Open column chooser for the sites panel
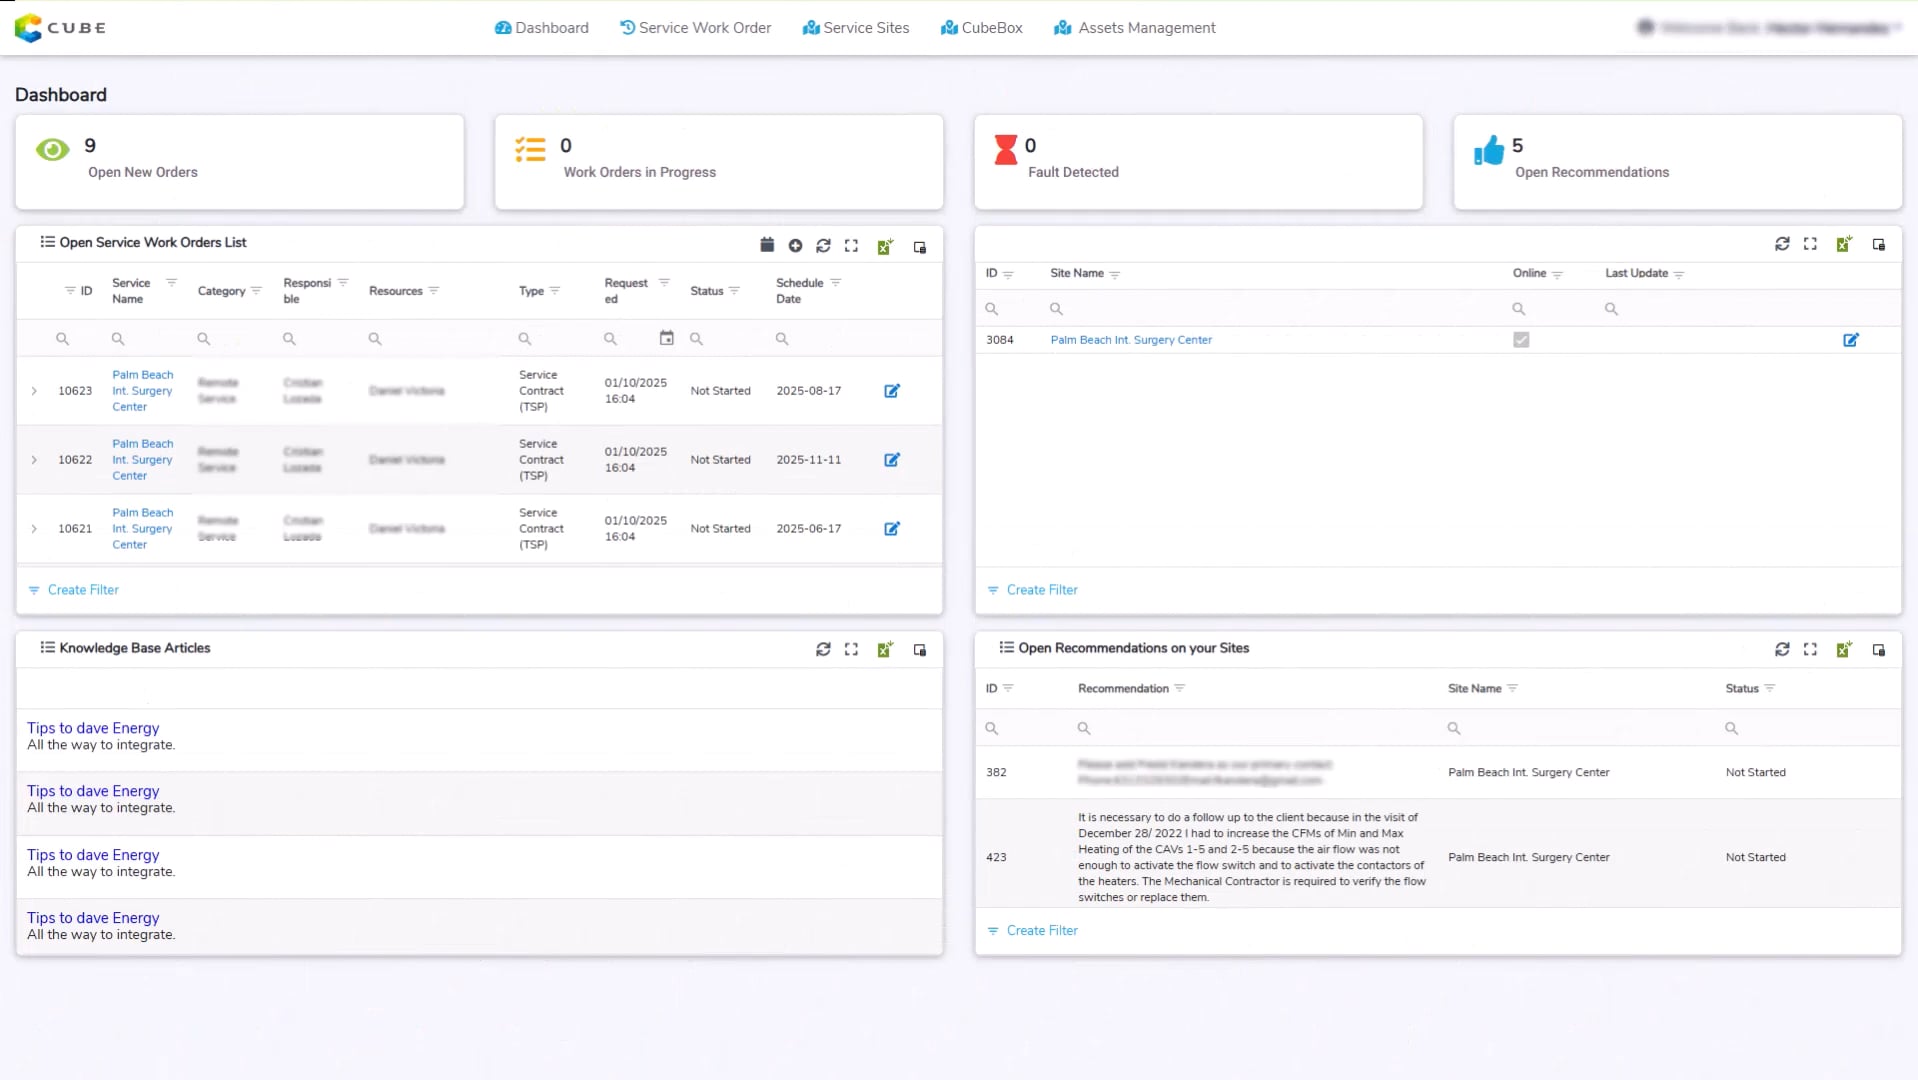This screenshot has width=1918, height=1080. pyautogui.click(x=1879, y=243)
